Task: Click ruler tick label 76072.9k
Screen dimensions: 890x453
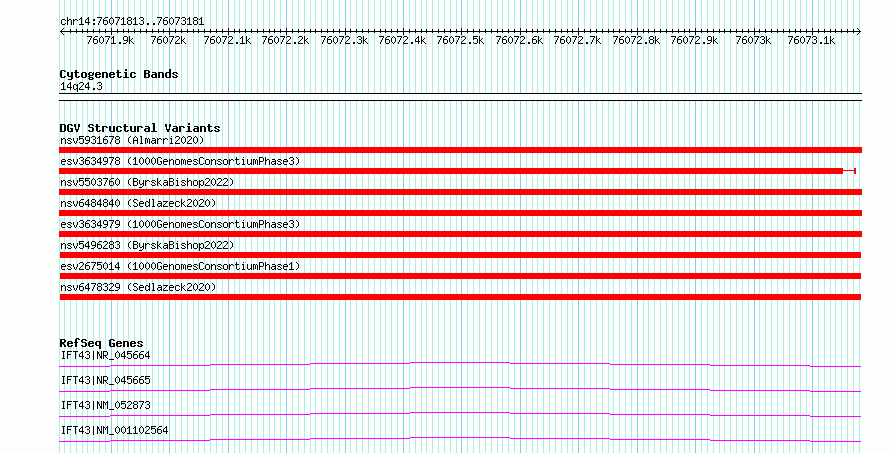Action: coord(695,40)
